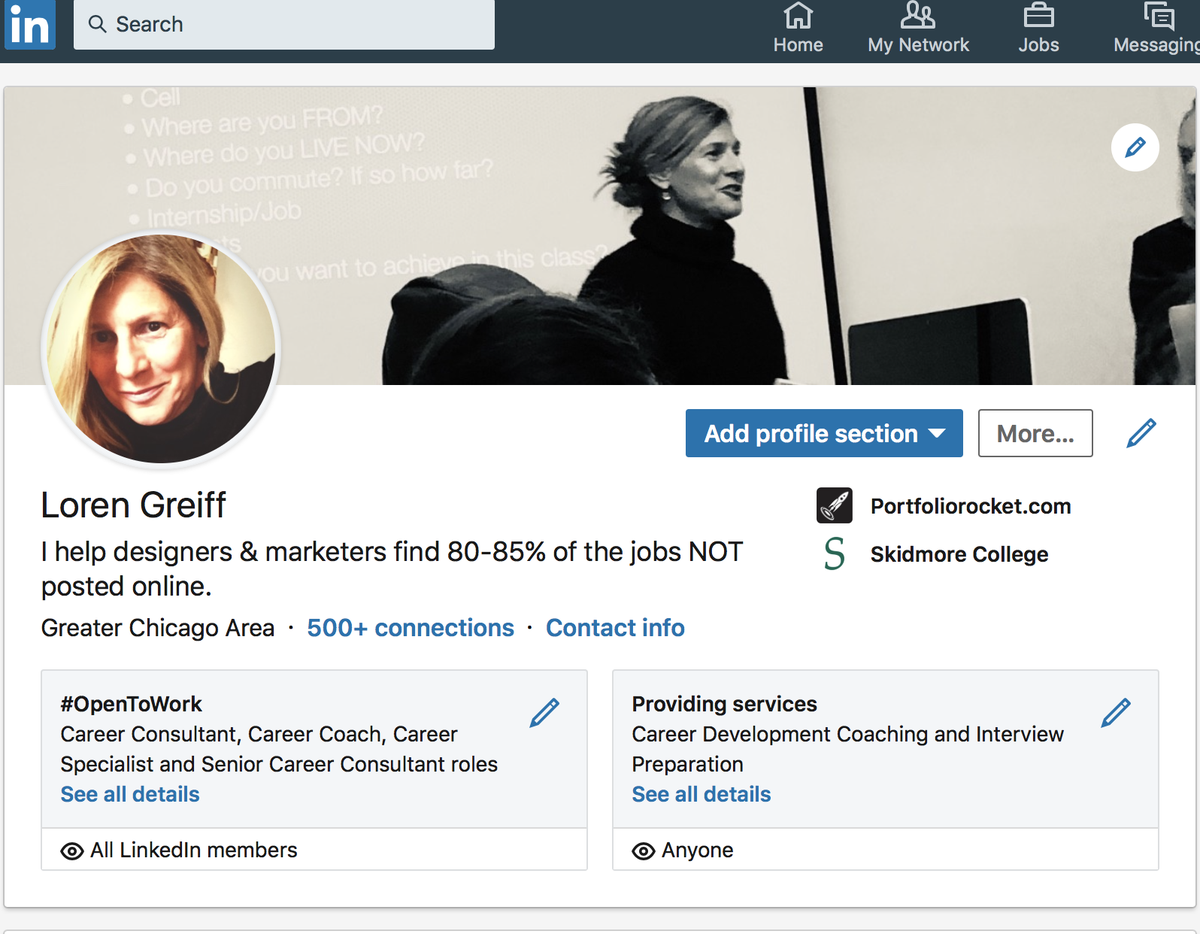Edit intro using pencil beside More button
This screenshot has height=934, width=1200.
point(1141,433)
